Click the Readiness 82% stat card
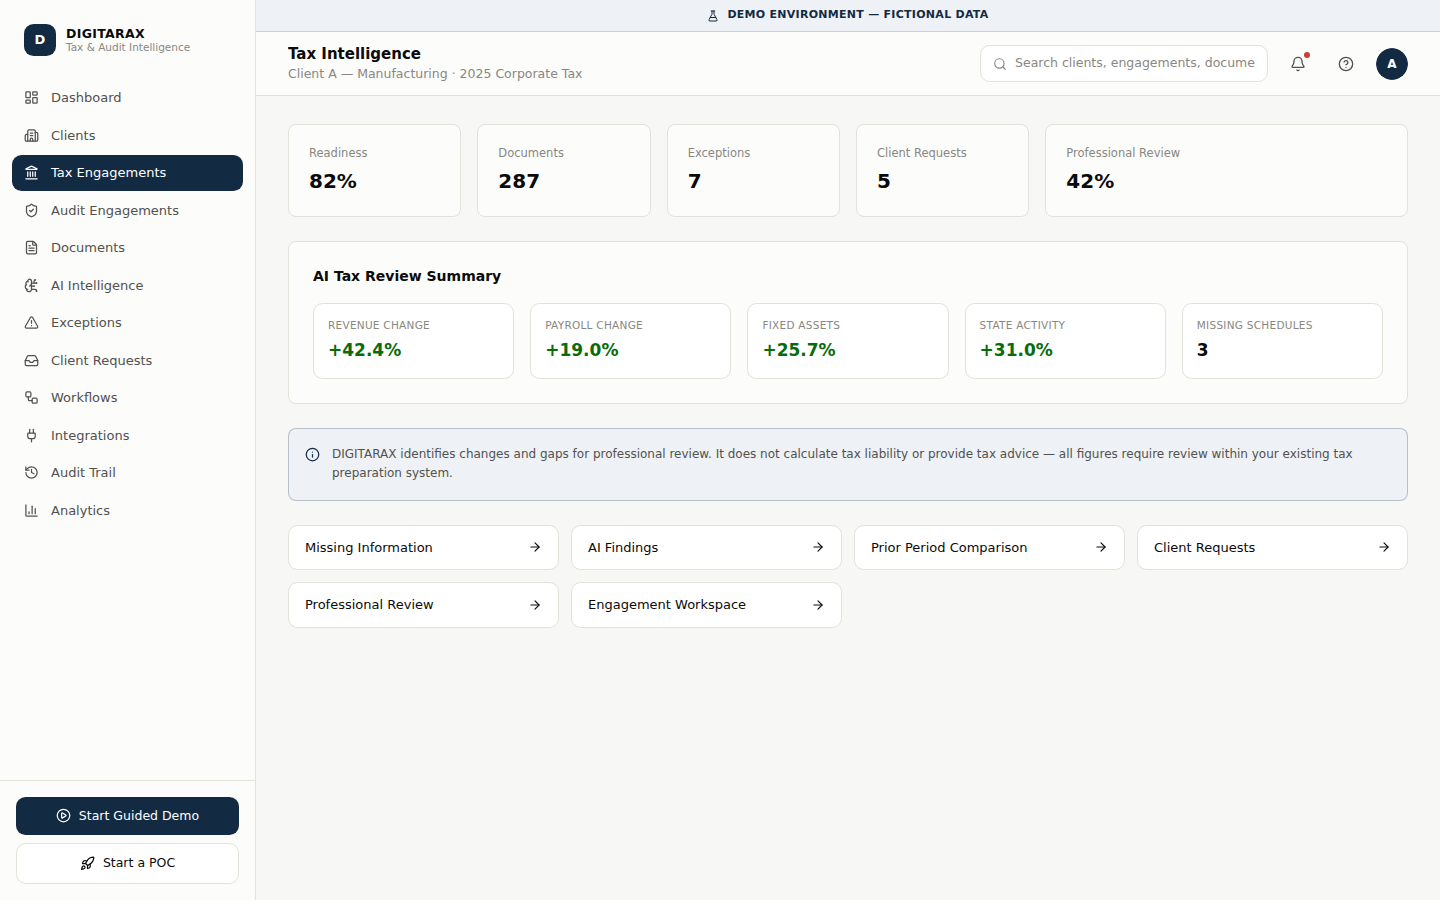Screen dimensions: 1440x900 (x=374, y=170)
